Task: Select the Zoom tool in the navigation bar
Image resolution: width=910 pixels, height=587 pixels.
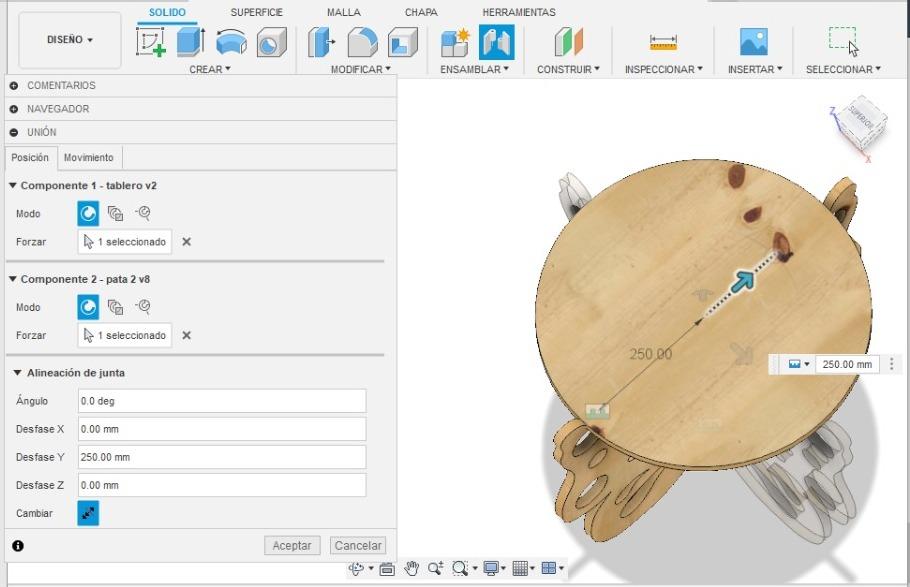Action: point(436,568)
